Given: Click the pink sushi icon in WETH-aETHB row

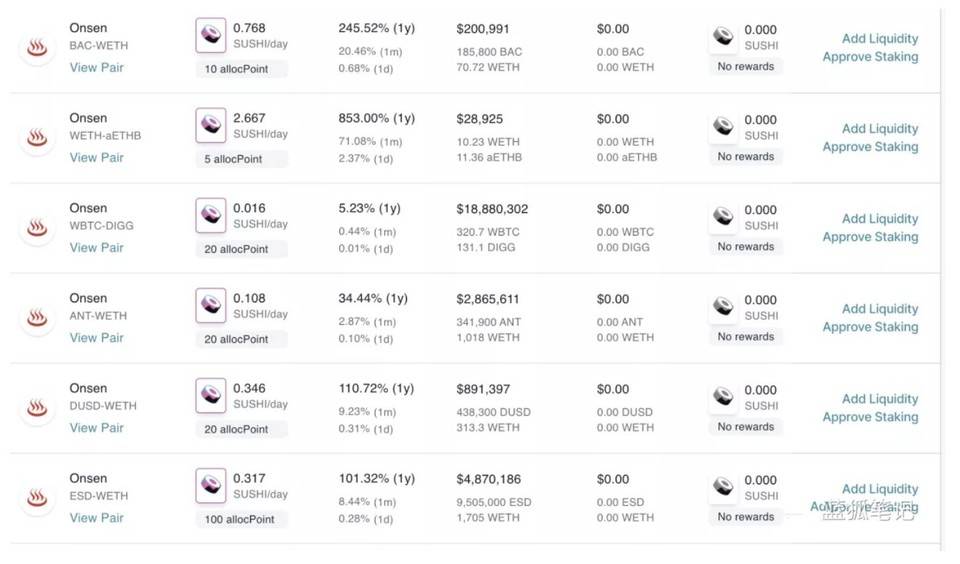Looking at the screenshot, I should (211, 125).
